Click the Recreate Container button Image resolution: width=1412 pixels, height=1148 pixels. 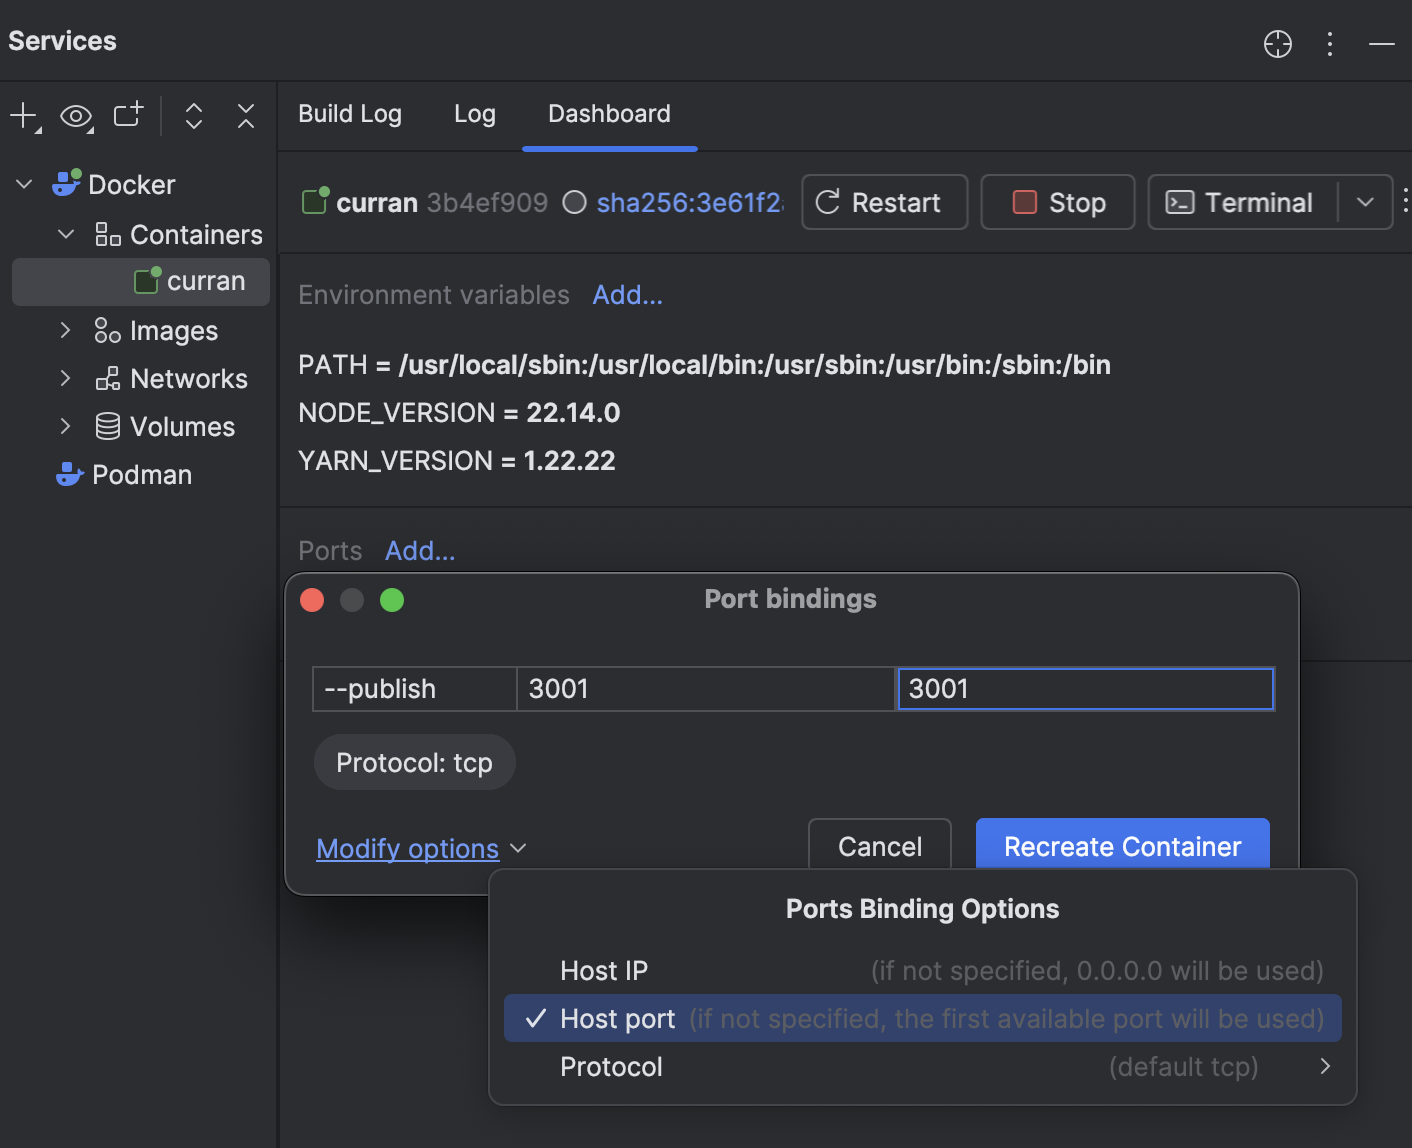coord(1122,846)
